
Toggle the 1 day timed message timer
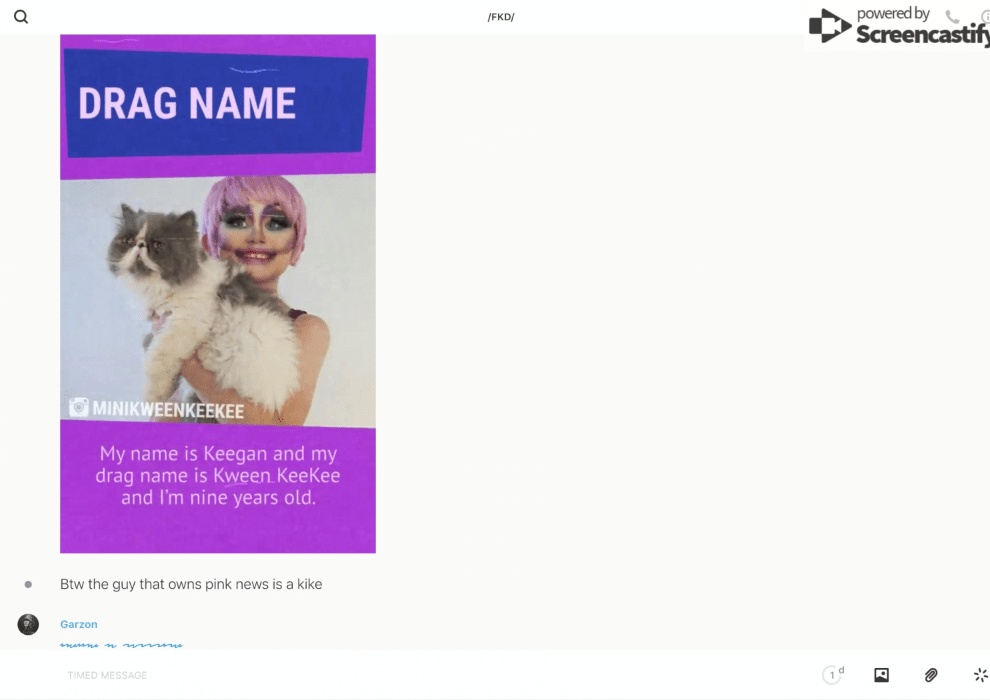click(x=833, y=675)
